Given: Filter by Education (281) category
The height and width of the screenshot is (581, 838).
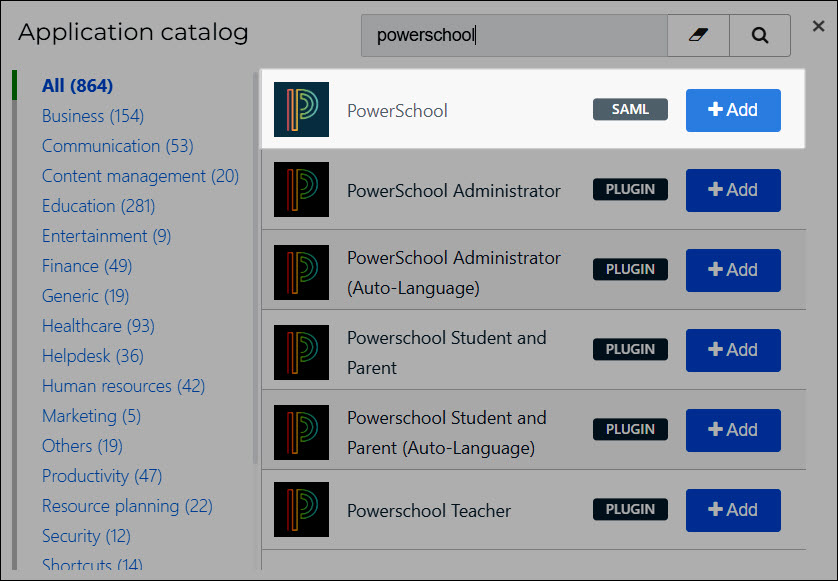Looking at the screenshot, I should coord(98,206).
